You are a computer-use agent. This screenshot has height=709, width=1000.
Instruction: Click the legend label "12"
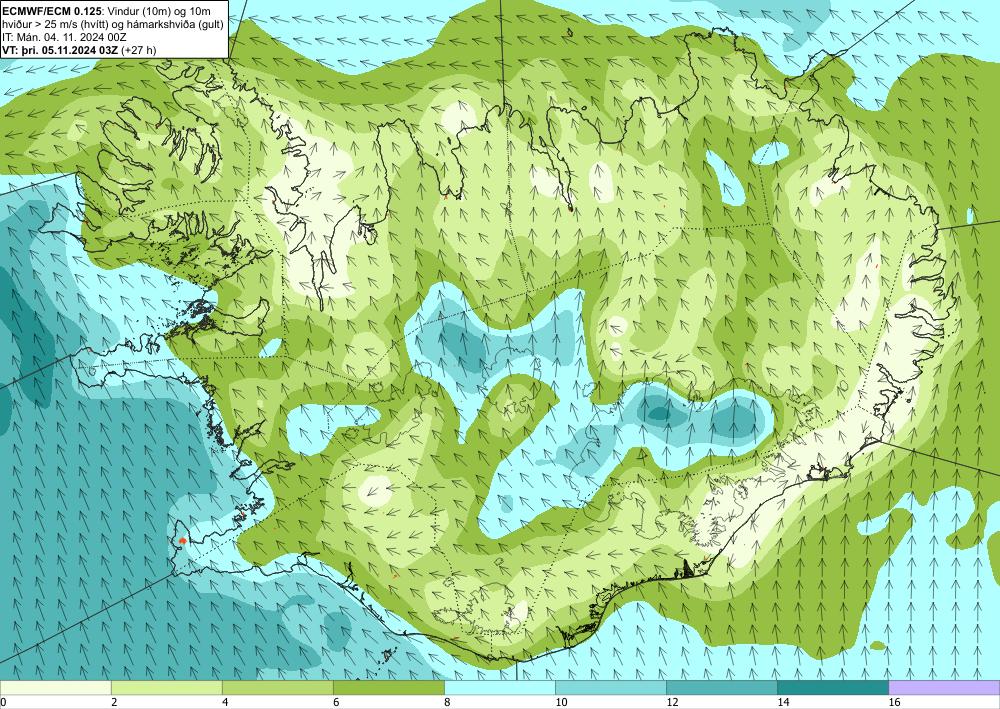click(671, 702)
